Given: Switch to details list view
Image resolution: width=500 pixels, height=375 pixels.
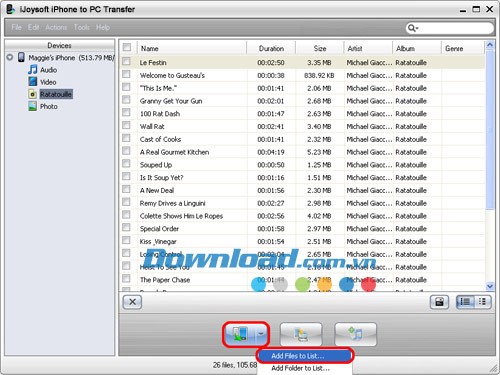Looking at the screenshot, I should click(465, 302).
